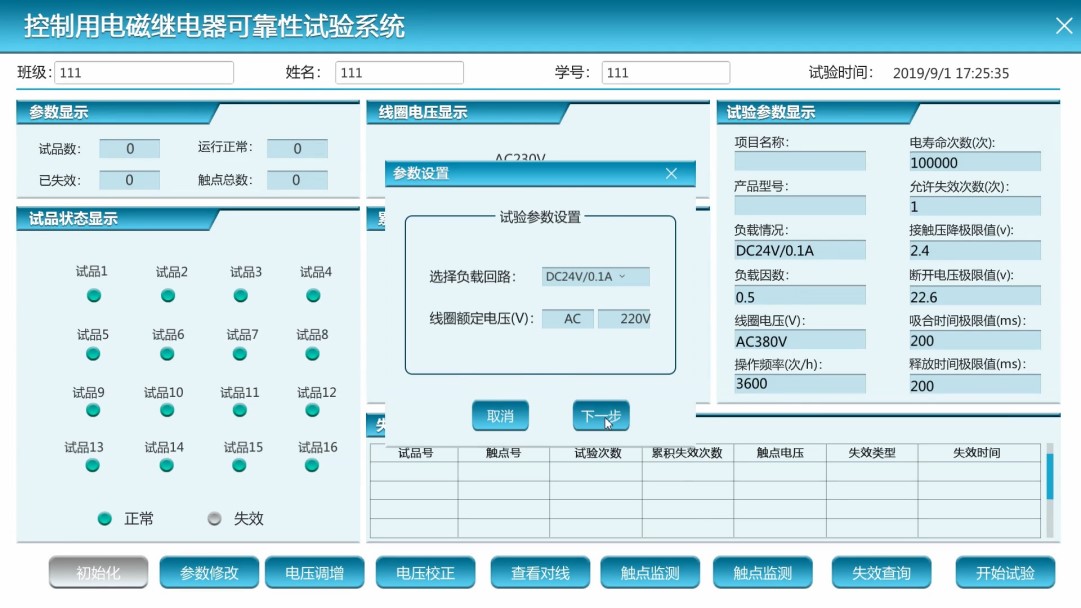Click the 姓名 input field

[399, 72]
